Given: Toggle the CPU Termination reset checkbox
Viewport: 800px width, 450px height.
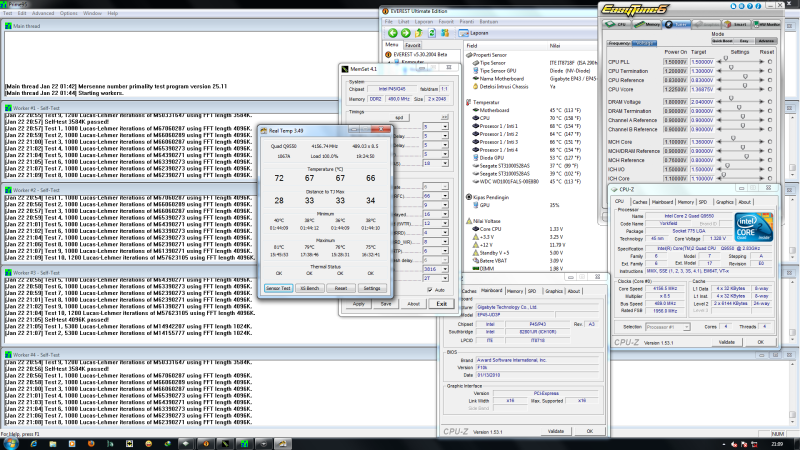Looking at the screenshot, I should pyautogui.click(x=770, y=71).
